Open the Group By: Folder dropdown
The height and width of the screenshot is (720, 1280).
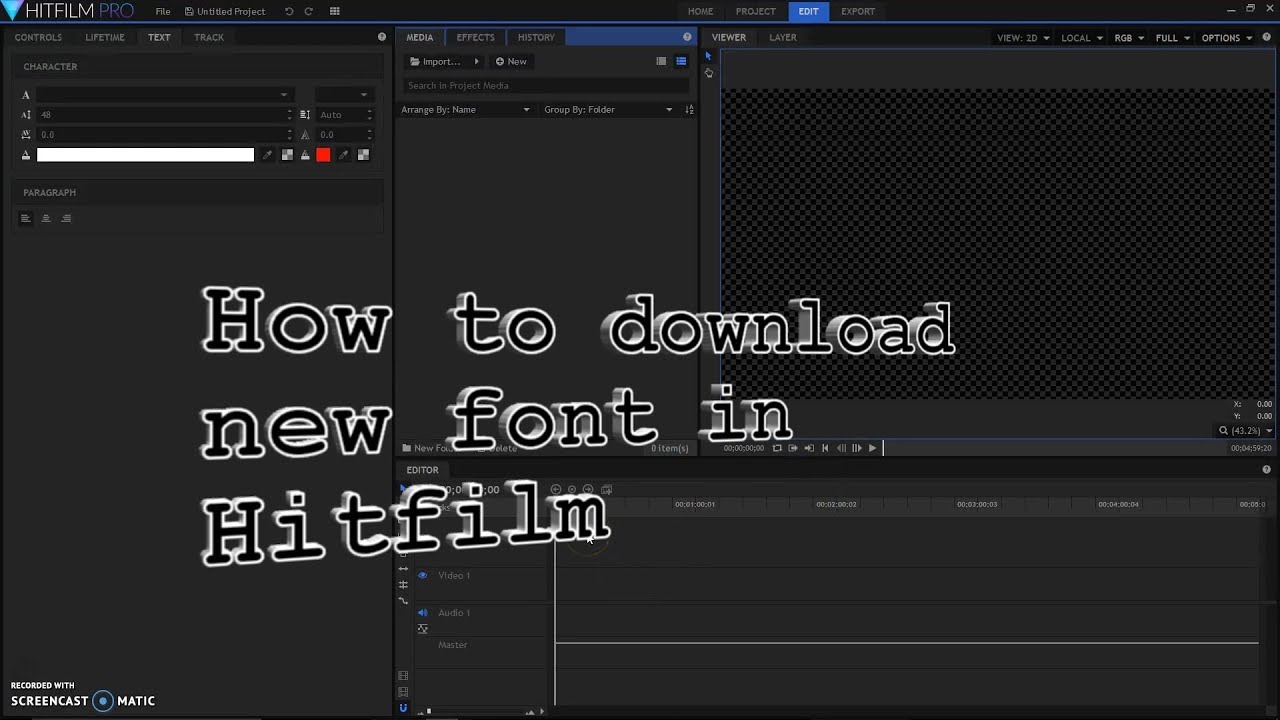pyautogui.click(x=607, y=109)
